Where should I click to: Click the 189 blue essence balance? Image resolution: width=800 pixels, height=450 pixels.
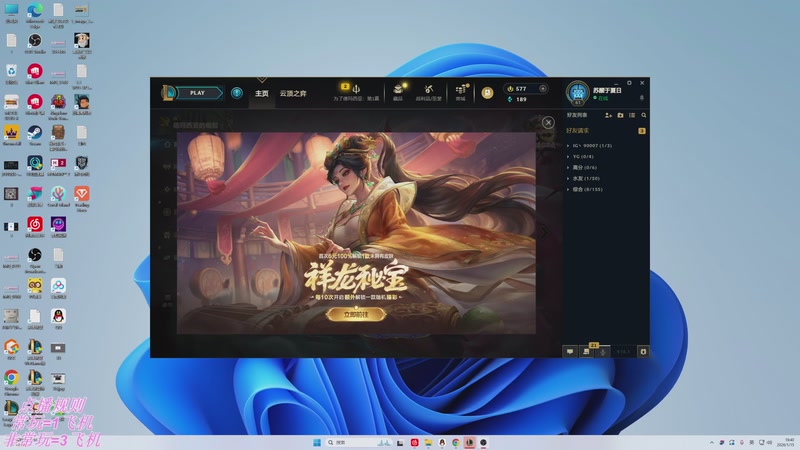tap(521, 99)
